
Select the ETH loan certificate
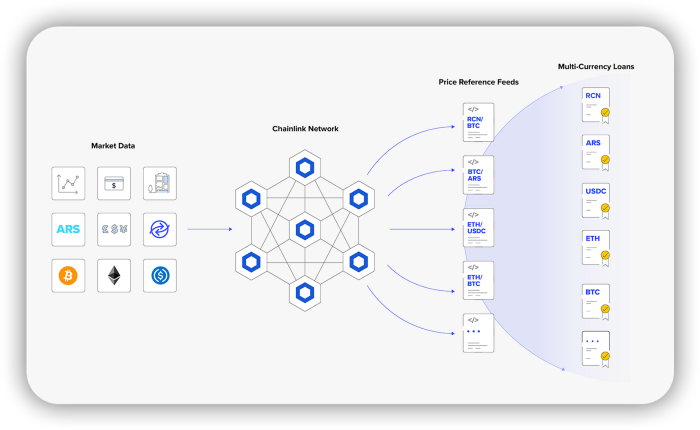tap(596, 248)
